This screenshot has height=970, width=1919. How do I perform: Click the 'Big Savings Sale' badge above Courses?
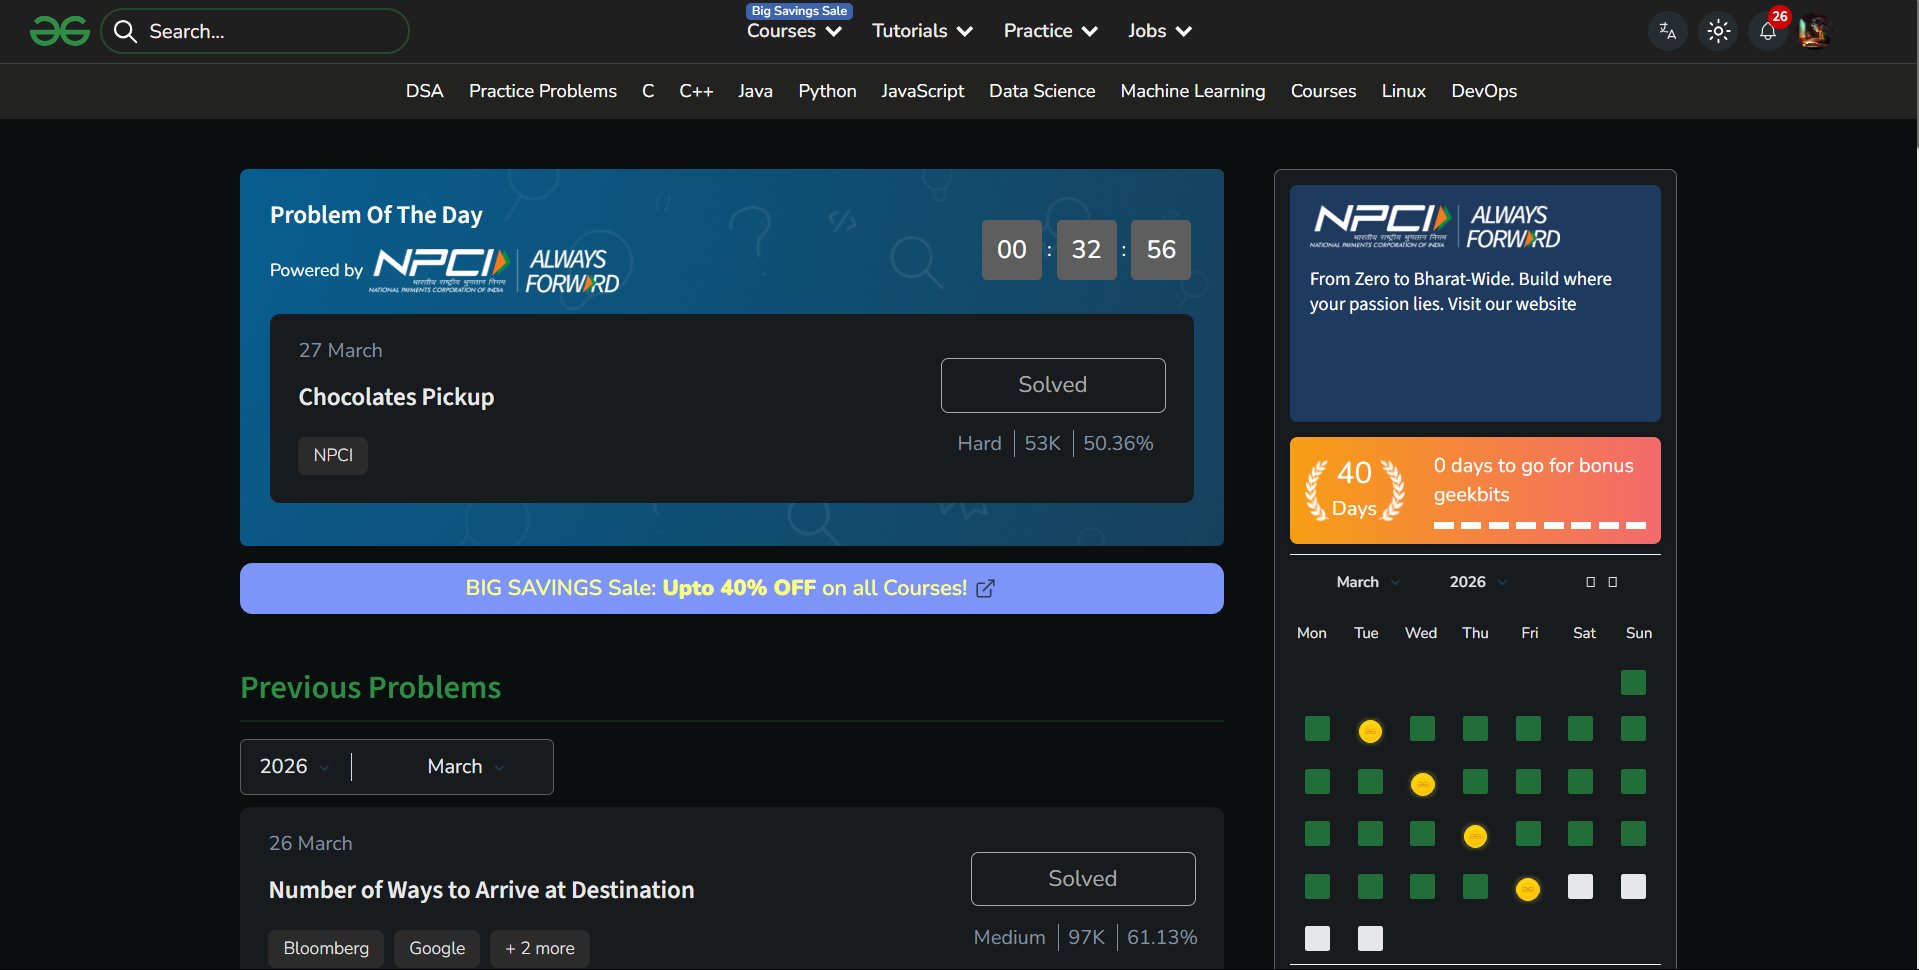pos(799,11)
